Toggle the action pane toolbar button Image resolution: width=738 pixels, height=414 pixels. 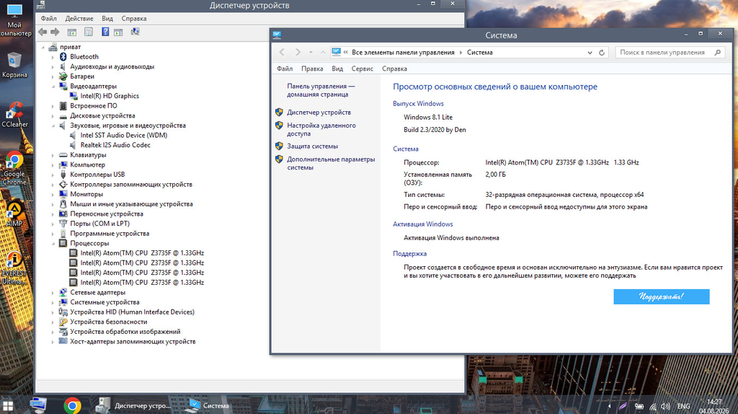(118, 32)
